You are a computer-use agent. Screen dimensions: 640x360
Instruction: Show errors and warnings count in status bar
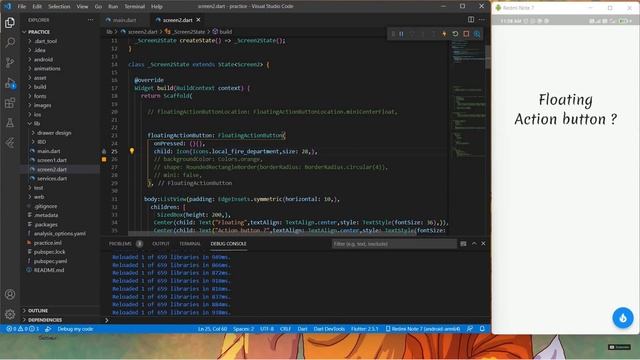tap(22, 329)
